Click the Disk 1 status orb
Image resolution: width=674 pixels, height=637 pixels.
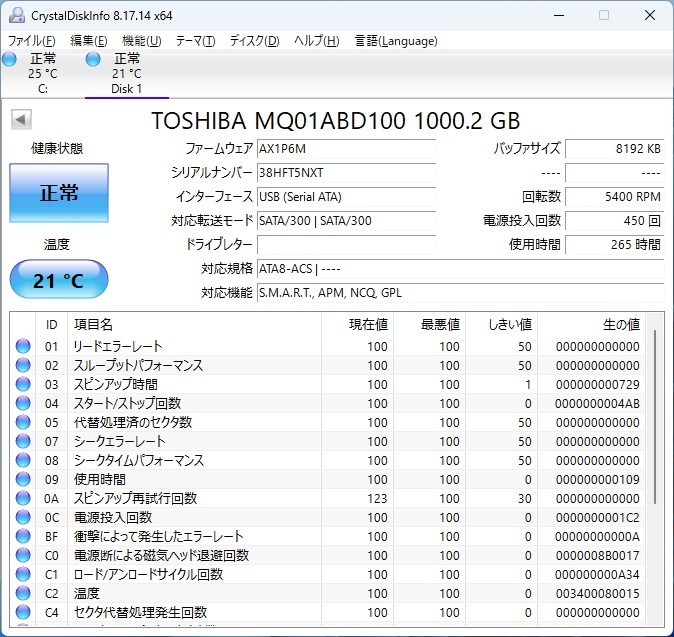[x=94, y=60]
